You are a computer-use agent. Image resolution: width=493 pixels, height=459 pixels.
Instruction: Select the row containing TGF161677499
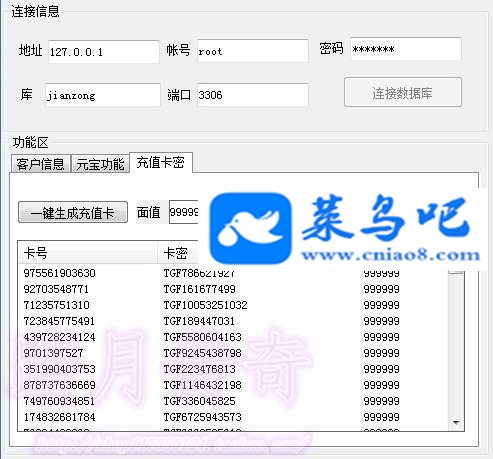233,289
